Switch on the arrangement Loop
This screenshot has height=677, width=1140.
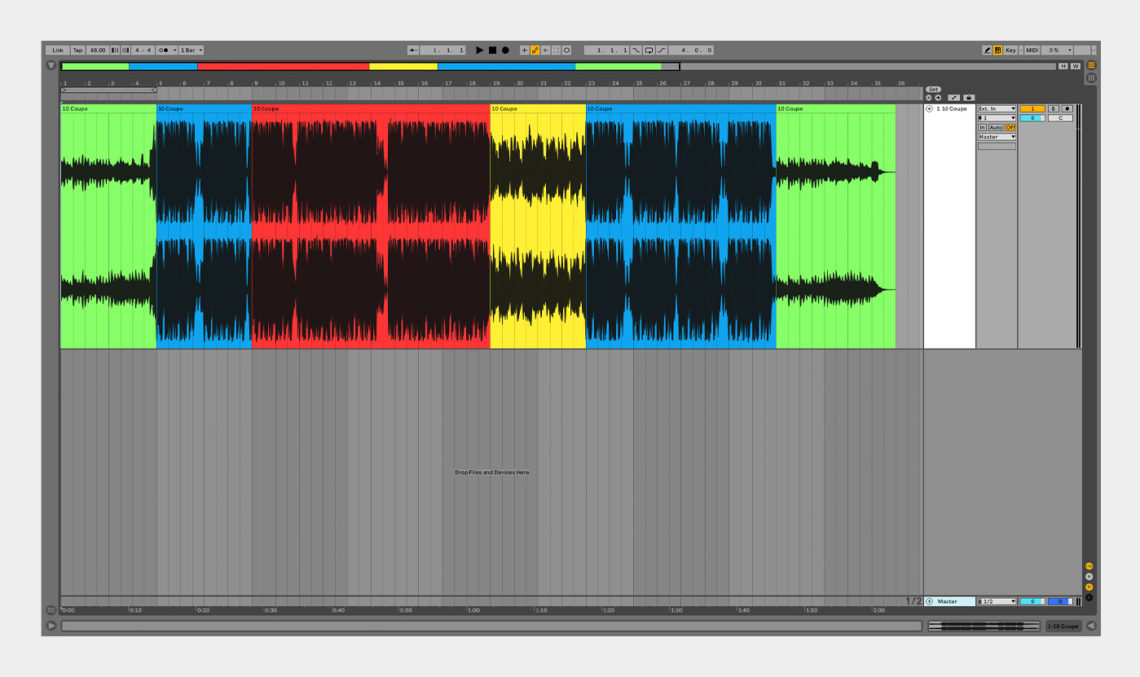649,50
